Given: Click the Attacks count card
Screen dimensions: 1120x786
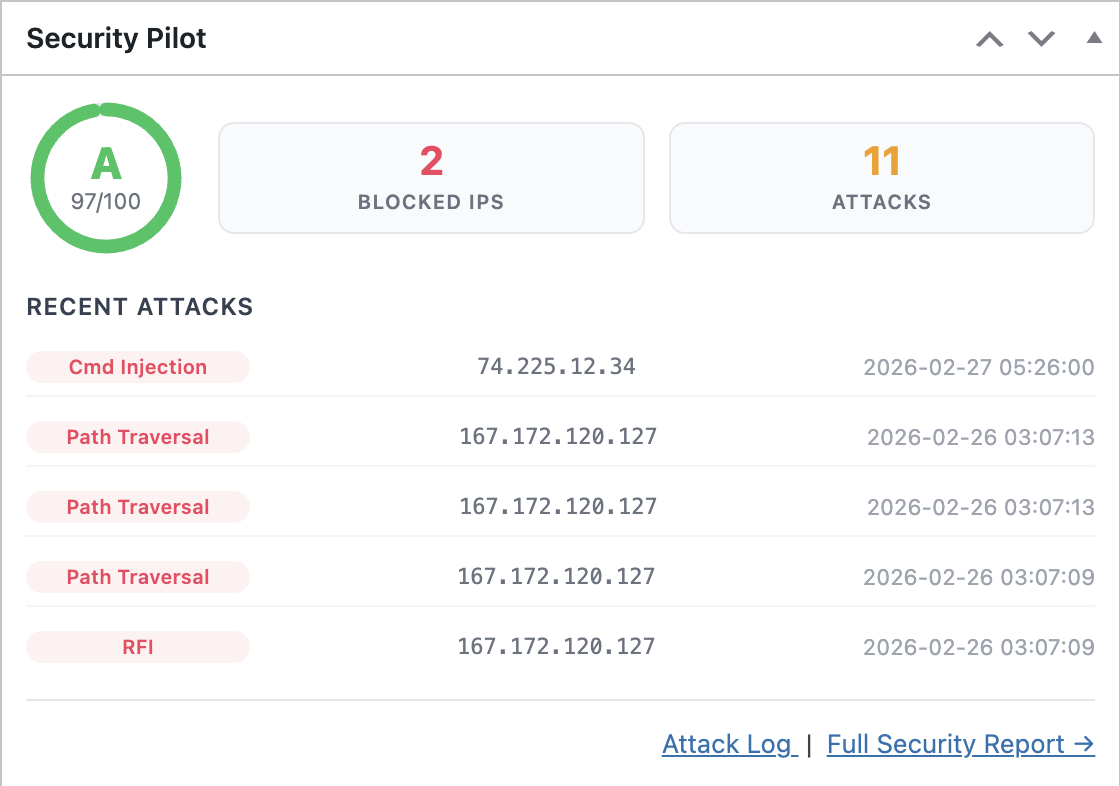Looking at the screenshot, I should click(881, 178).
